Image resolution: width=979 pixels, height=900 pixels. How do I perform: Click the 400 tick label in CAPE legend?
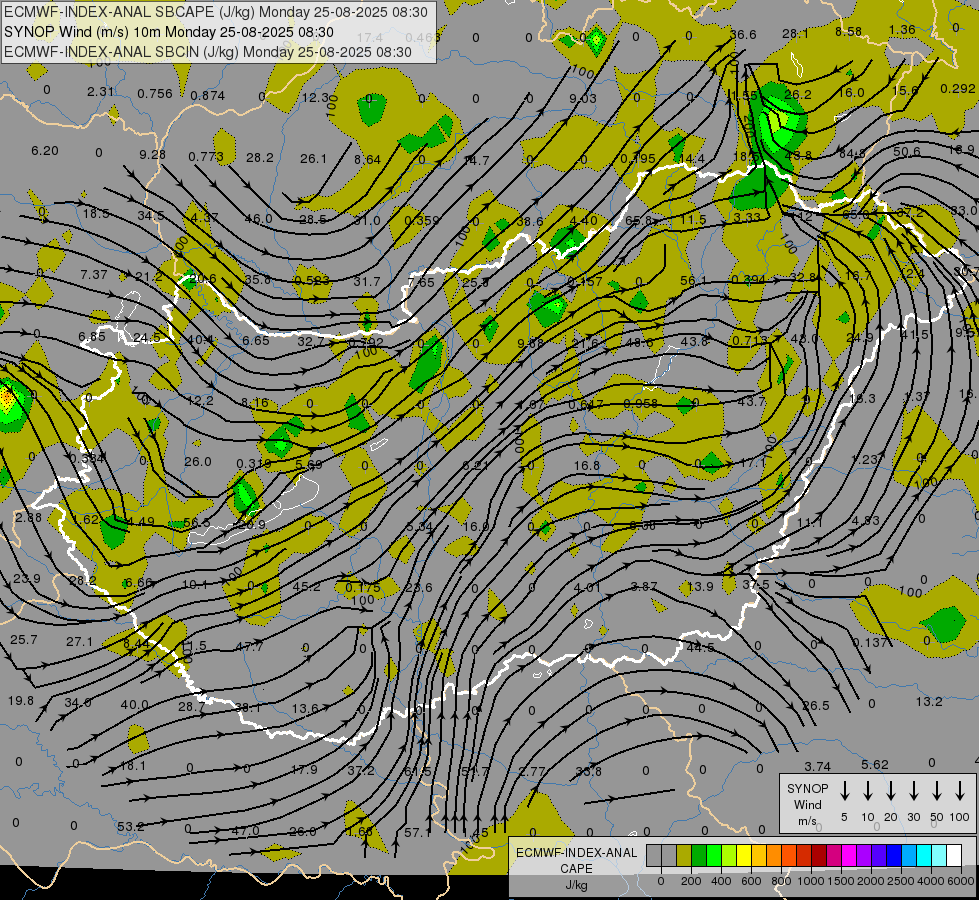(x=721, y=881)
